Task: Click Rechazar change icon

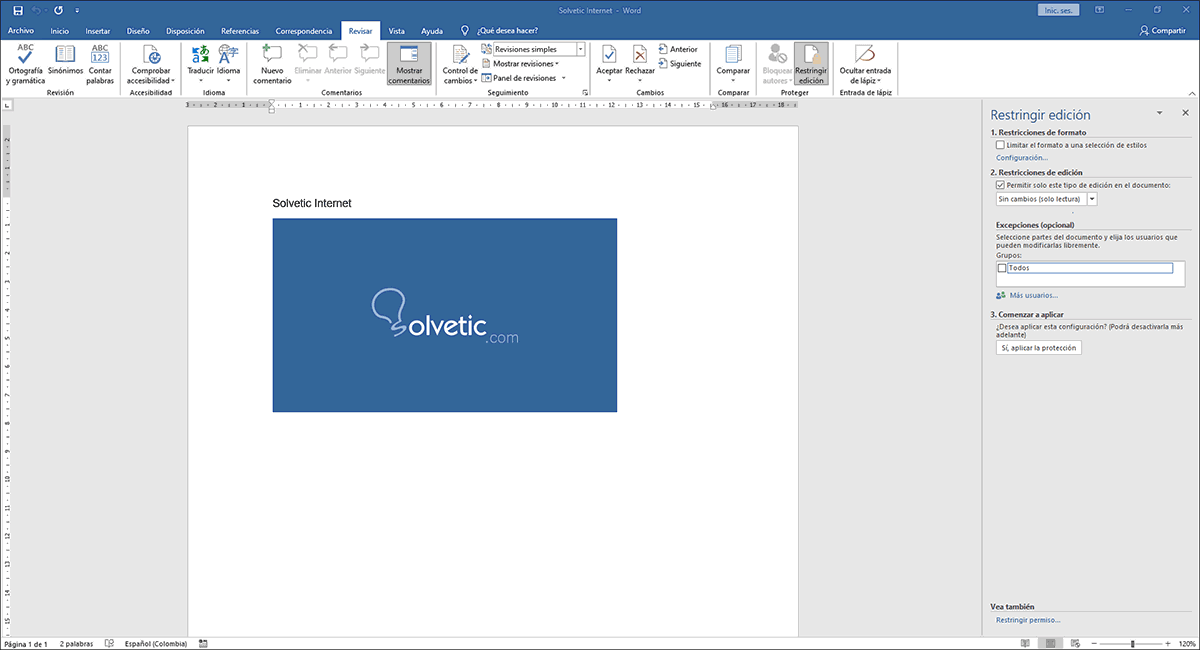Action: point(640,54)
